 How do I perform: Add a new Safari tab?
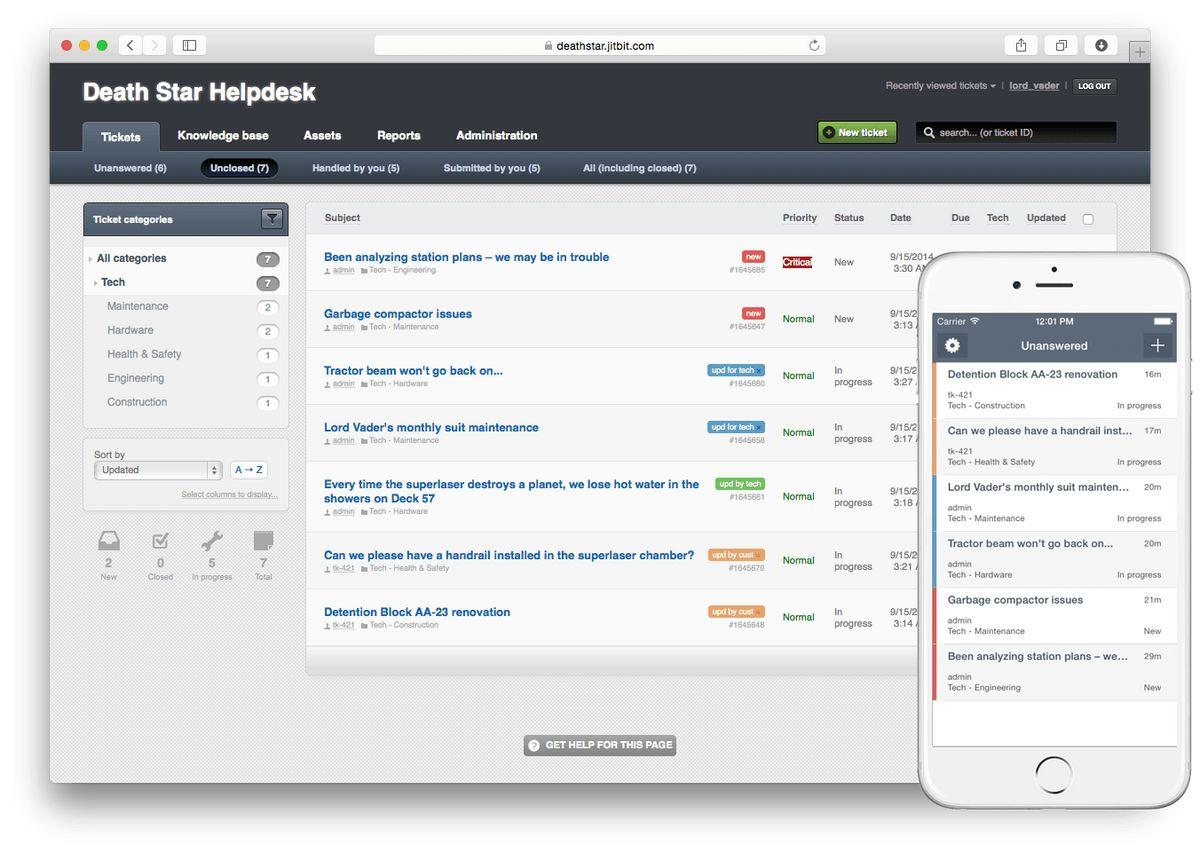click(1139, 51)
